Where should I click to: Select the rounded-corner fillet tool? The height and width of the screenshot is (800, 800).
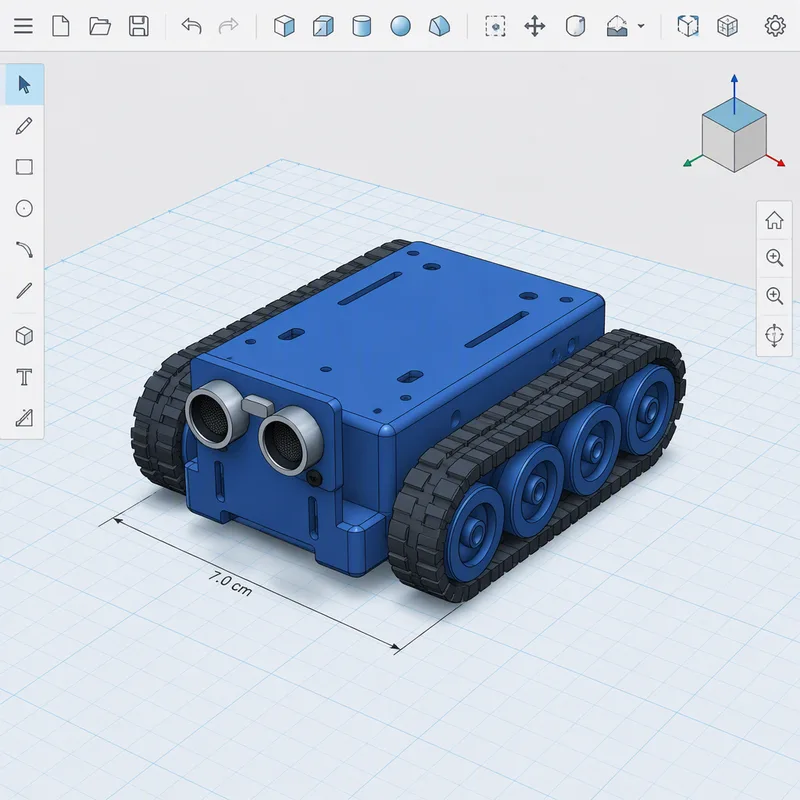point(576,26)
